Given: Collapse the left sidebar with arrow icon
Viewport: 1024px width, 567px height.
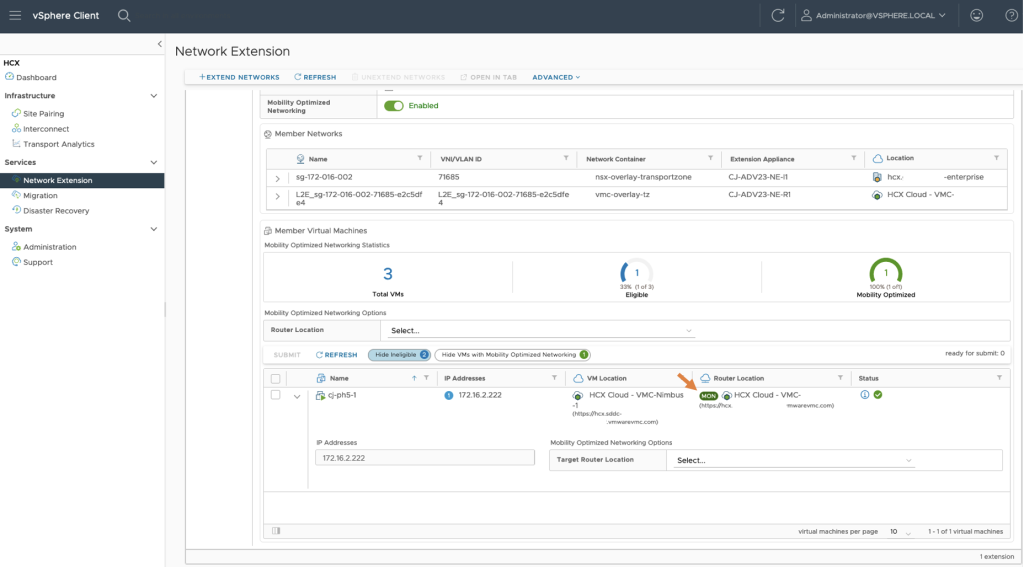Looking at the screenshot, I should point(160,44).
